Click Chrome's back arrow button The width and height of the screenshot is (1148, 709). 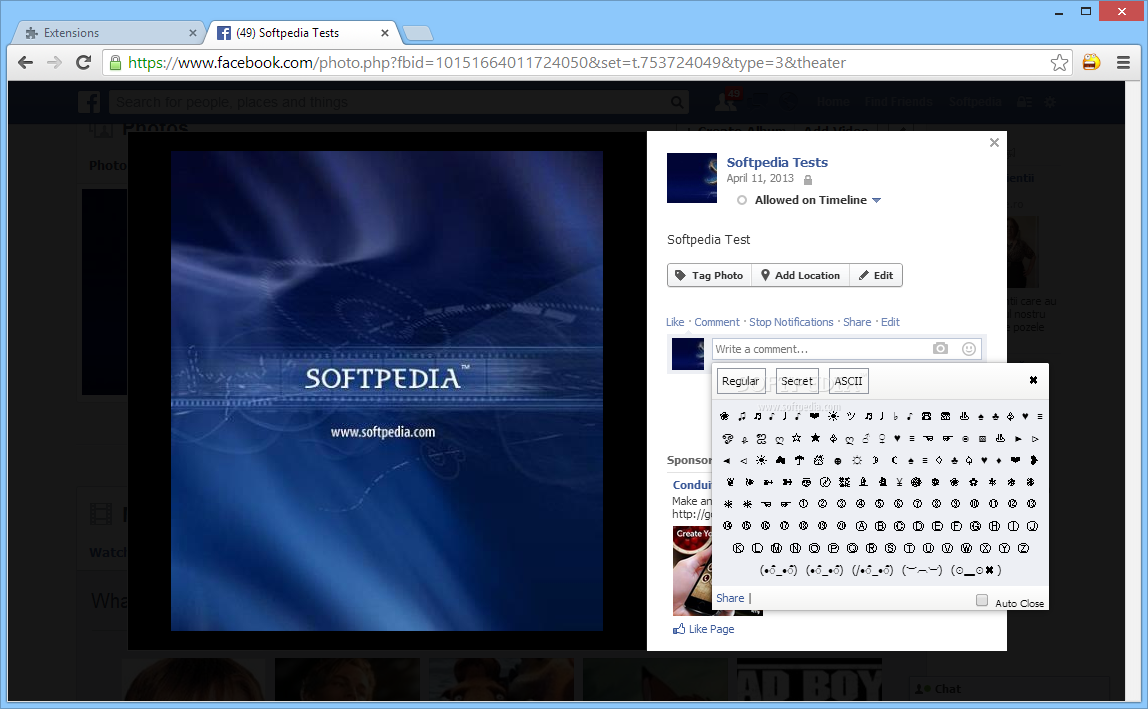26,62
